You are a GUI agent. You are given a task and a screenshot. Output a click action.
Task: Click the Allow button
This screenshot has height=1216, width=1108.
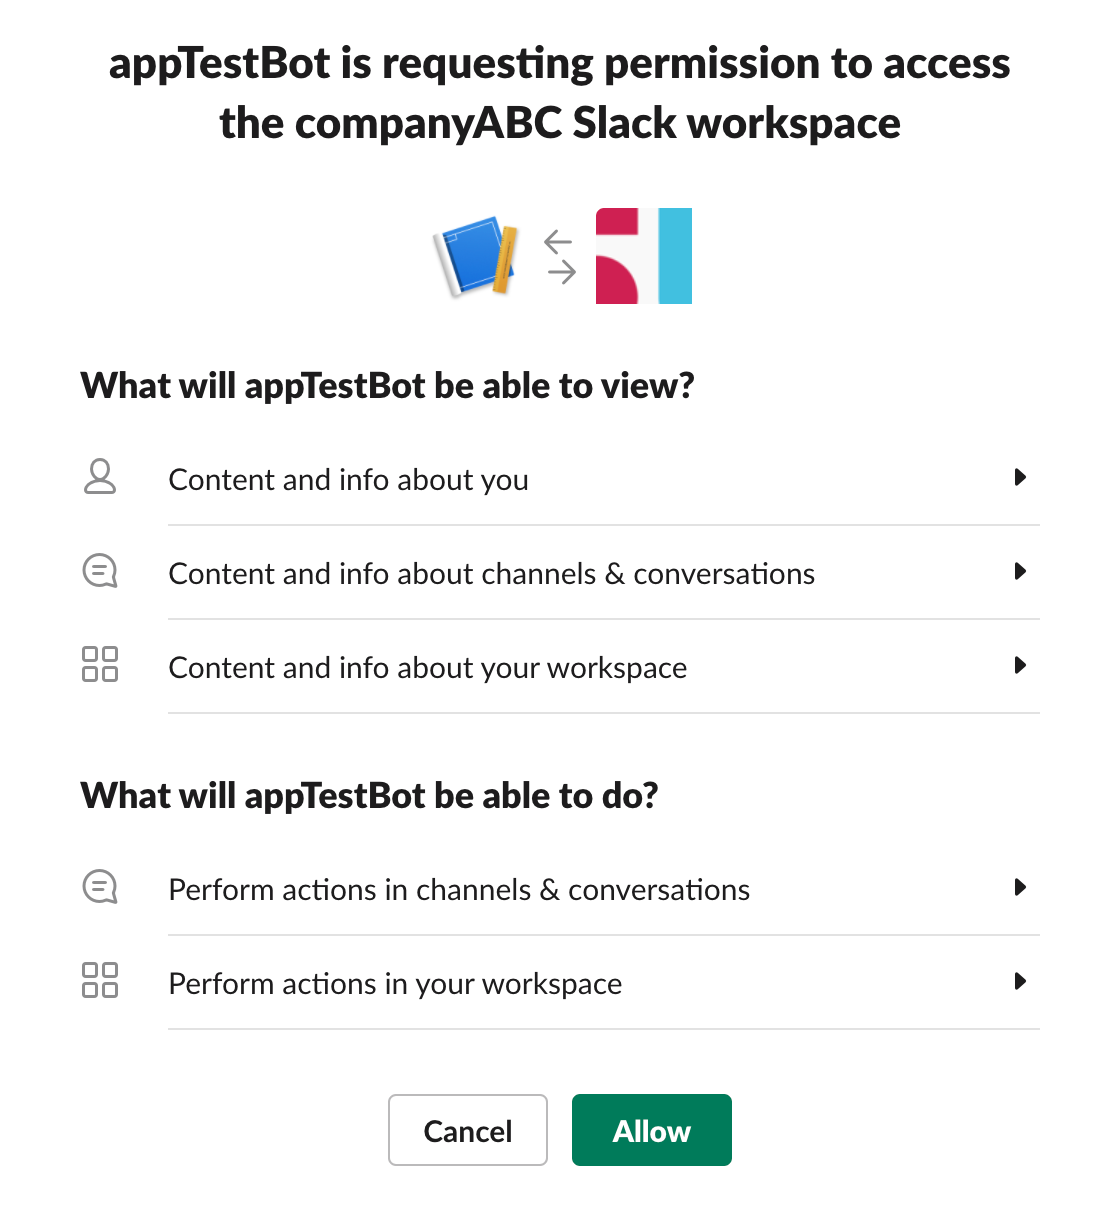[x=651, y=1130]
